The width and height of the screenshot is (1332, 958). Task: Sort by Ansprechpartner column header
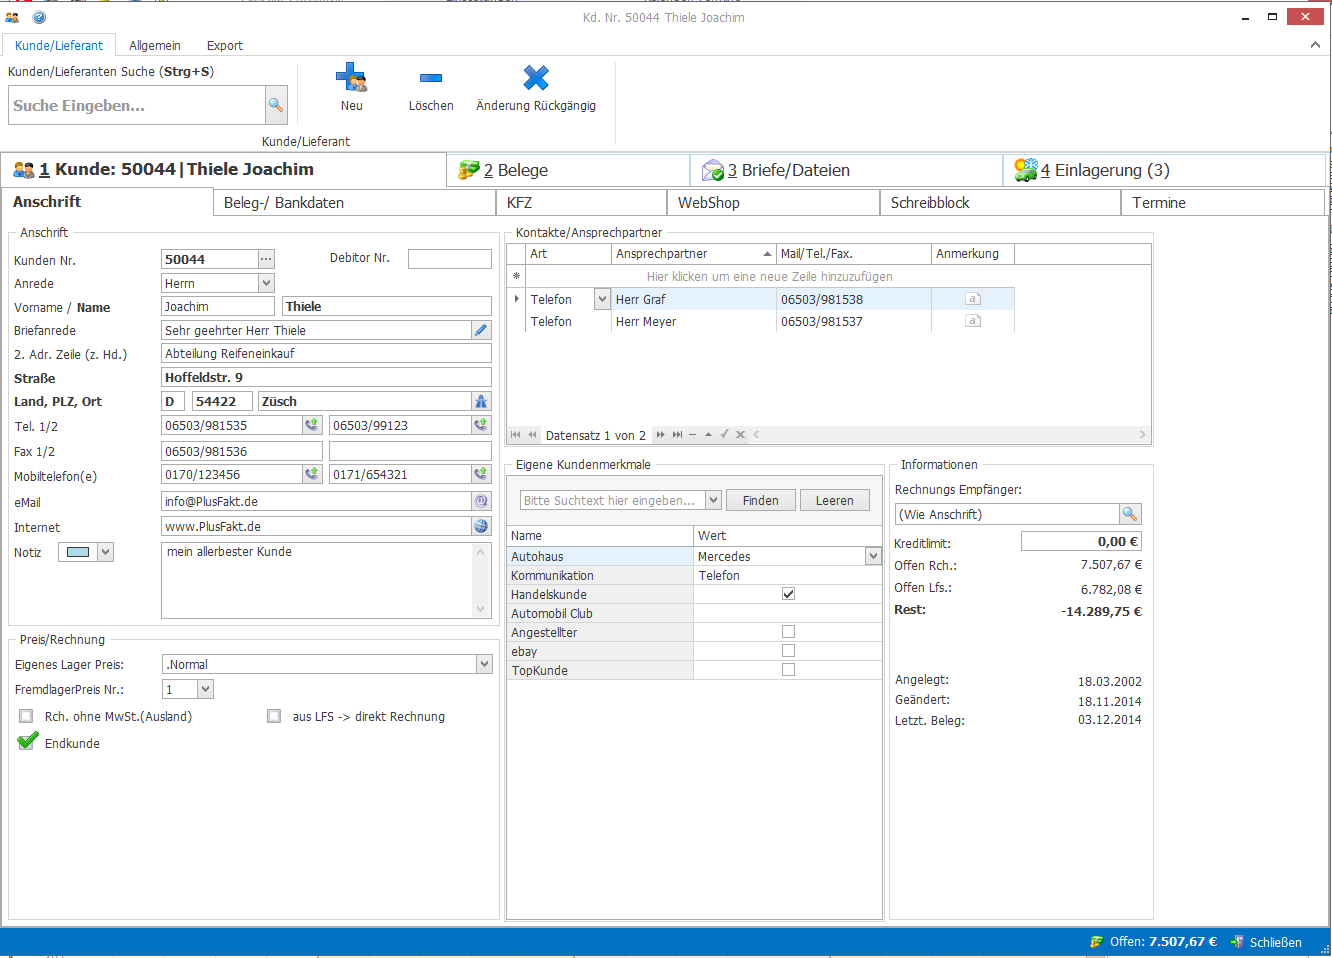[694, 254]
